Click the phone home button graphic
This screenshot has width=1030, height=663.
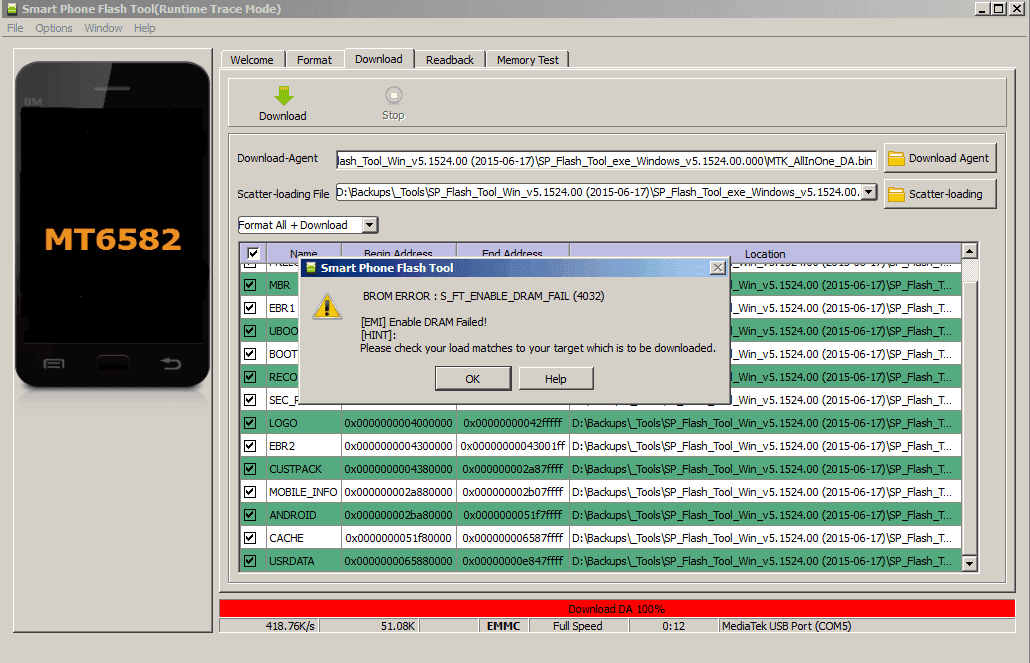pos(113,363)
